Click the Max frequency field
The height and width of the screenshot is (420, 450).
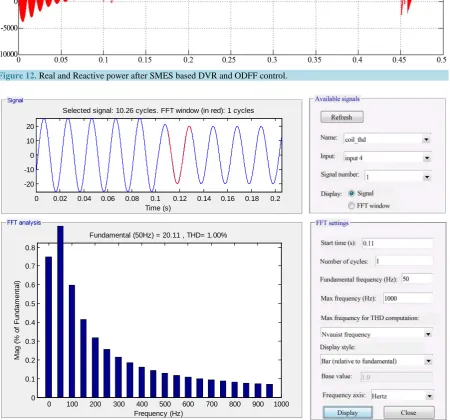pyautogui.click(x=408, y=298)
